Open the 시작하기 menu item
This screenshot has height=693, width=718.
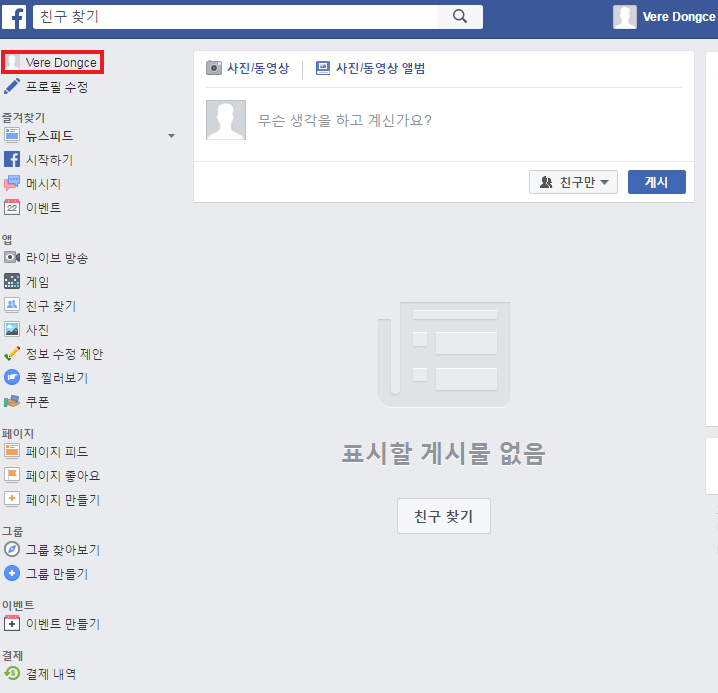pyautogui.click(x=49, y=160)
